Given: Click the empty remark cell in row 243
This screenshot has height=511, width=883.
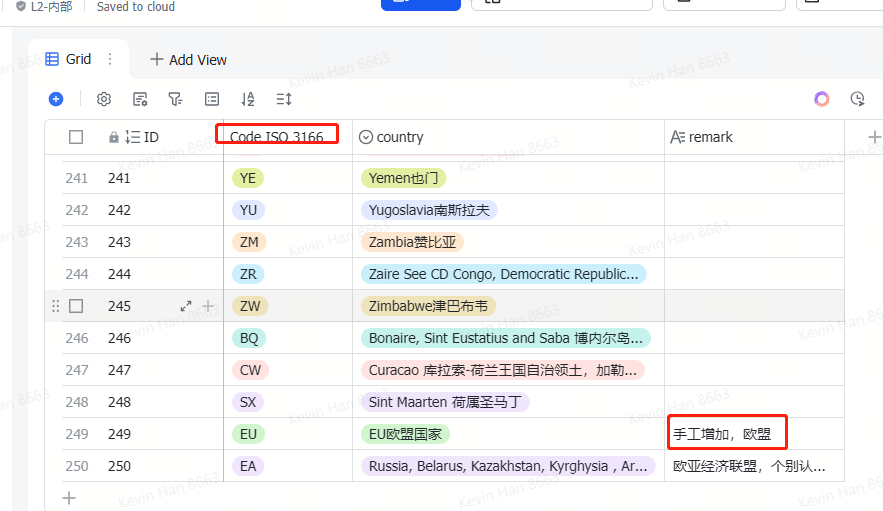Looking at the screenshot, I should click(x=754, y=242).
